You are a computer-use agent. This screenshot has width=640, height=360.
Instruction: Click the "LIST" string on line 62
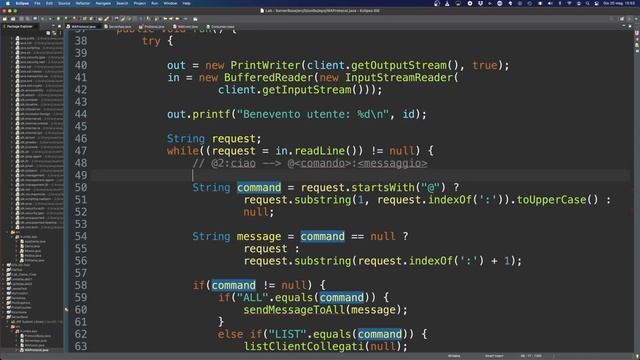pyautogui.click(x=287, y=335)
